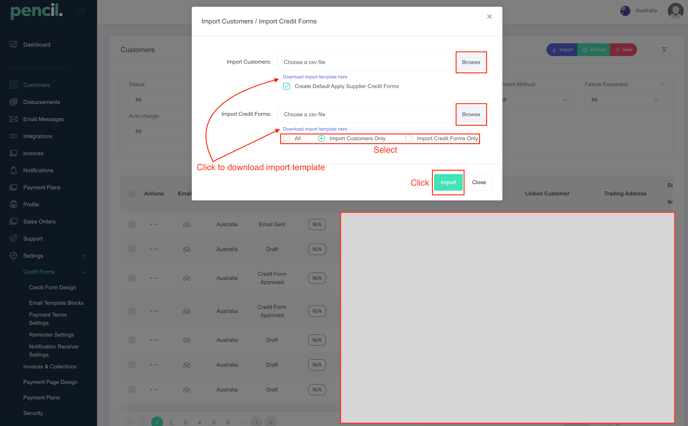This screenshot has height=426, width=688.
Task: Open Email Messages via its sidebar icon
Action: click(13, 119)
